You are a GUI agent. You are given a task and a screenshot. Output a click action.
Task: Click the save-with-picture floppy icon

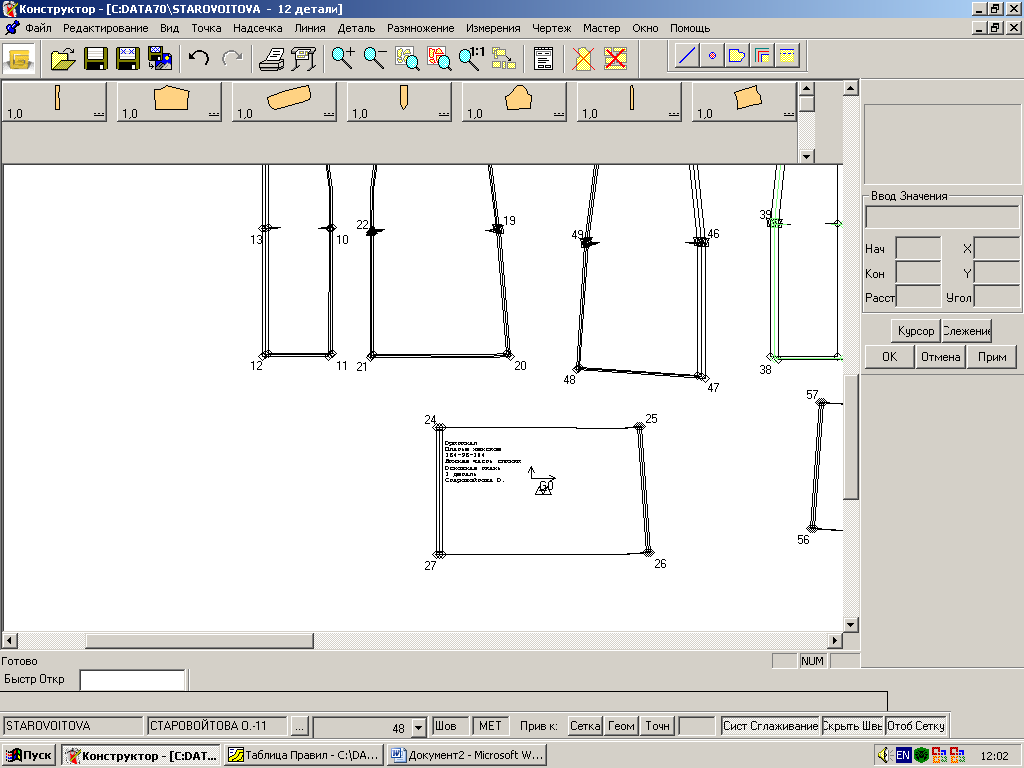tap(160, 58)
